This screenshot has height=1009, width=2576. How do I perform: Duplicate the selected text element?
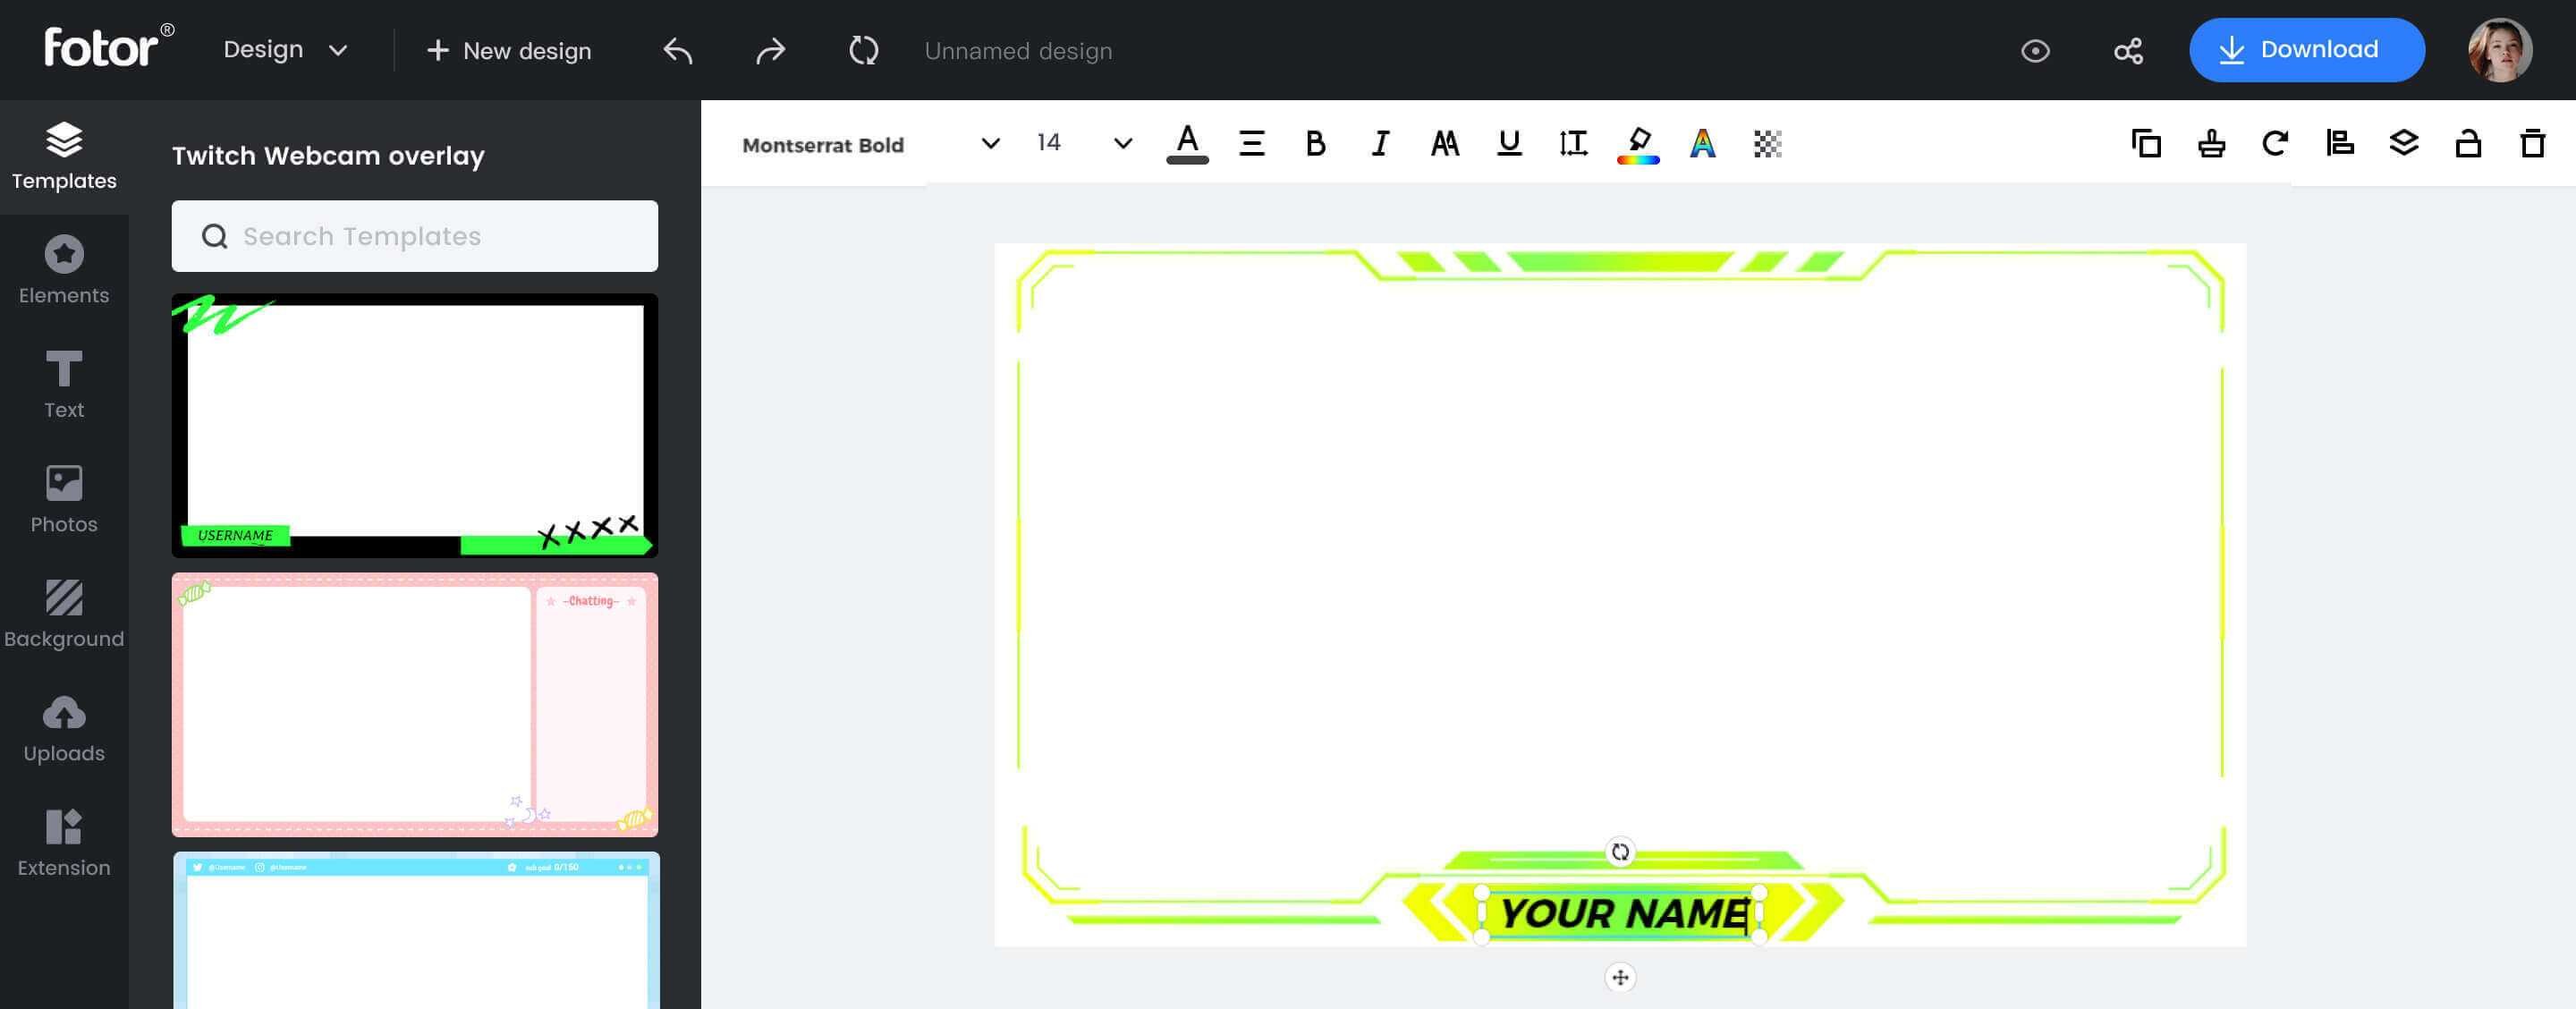coord(2146,143)
